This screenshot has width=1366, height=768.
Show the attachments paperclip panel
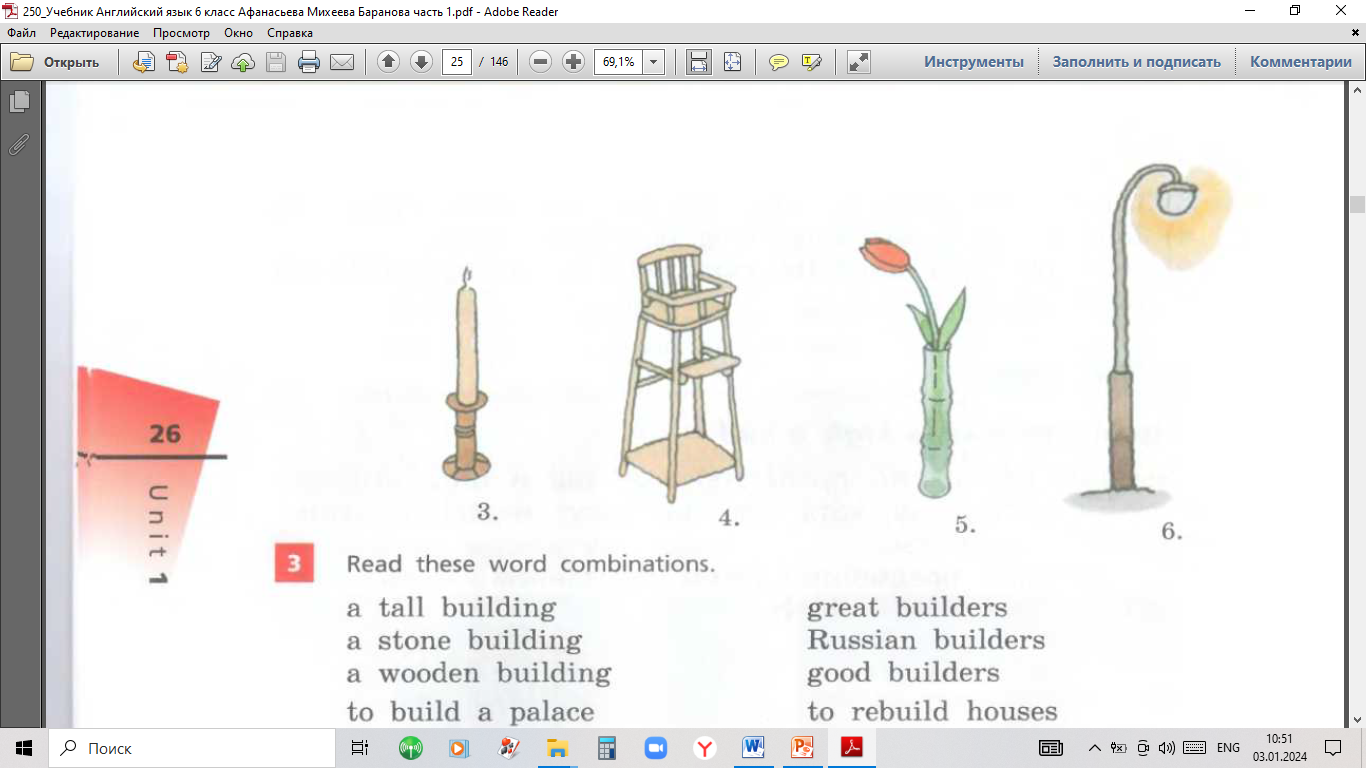click(x=19, y=145)
